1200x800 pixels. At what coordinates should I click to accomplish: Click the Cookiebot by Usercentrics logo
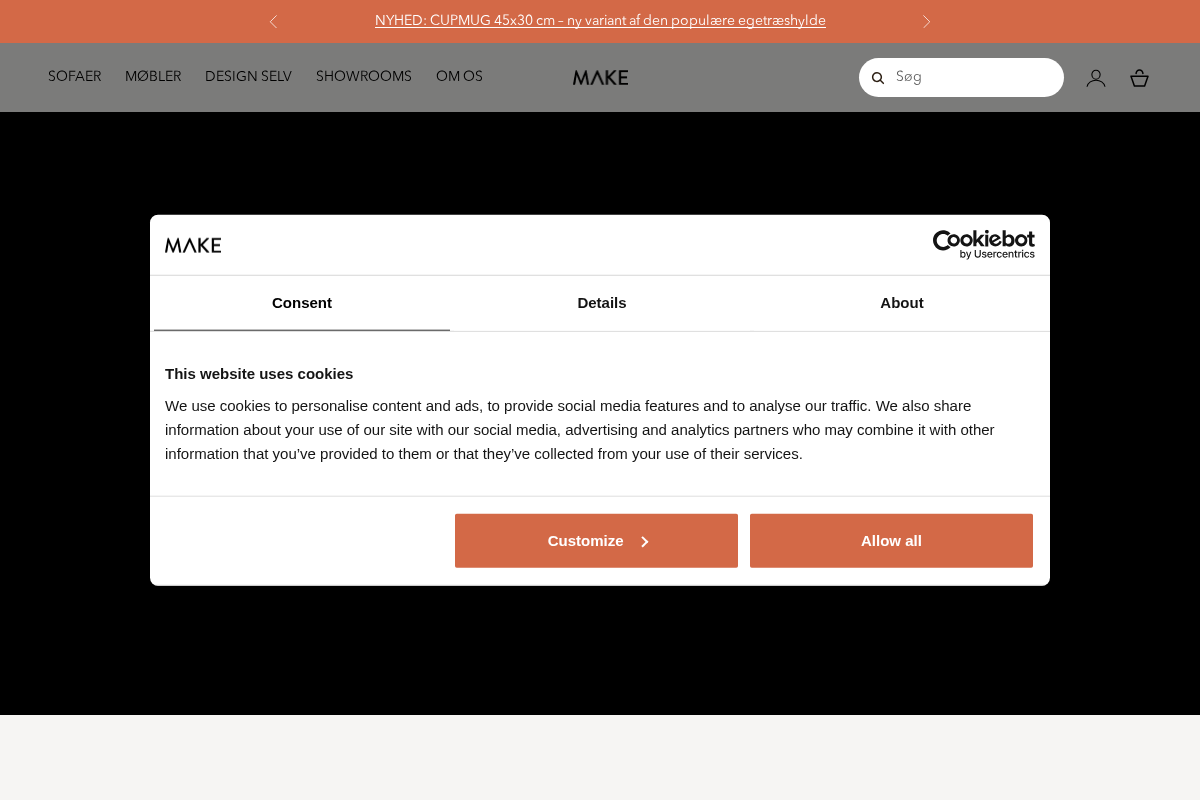point(983,244)
